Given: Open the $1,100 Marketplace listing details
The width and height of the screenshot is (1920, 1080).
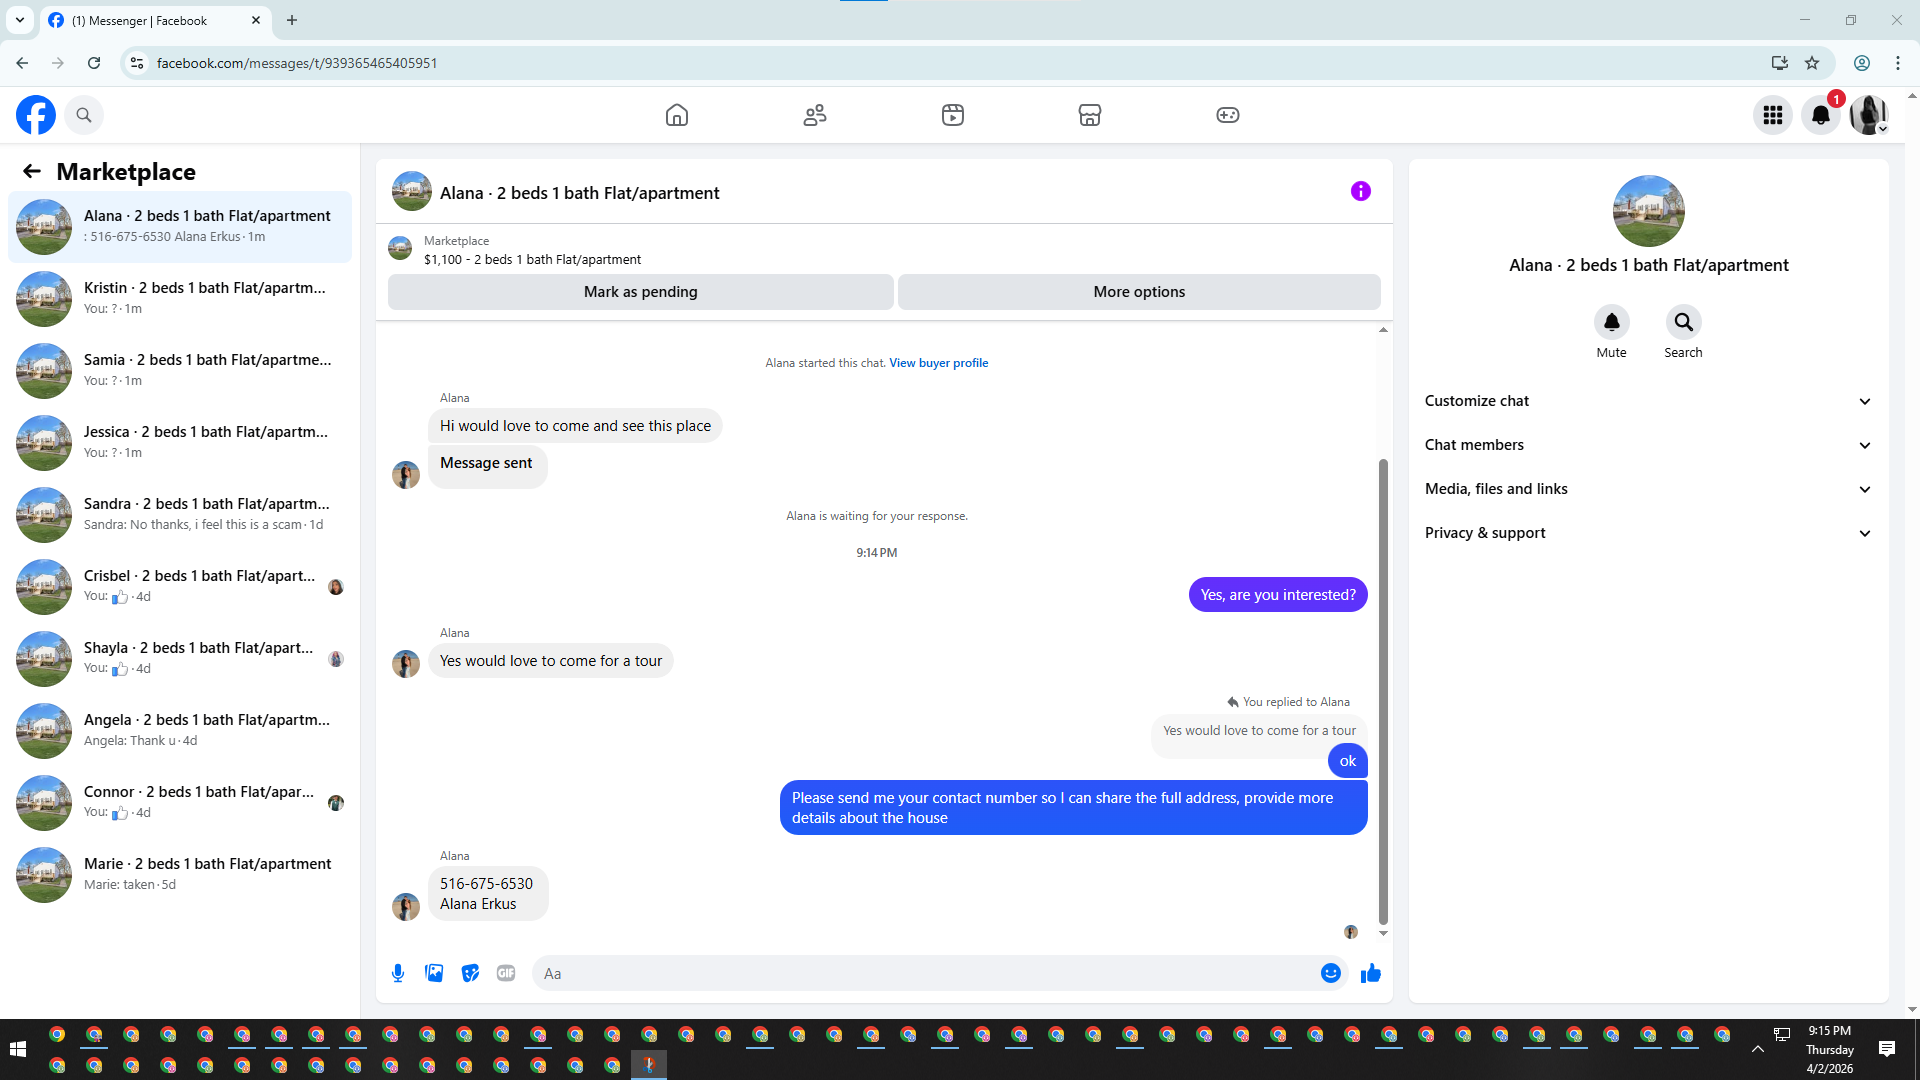Looking at the screenshot, I should (x=532, y=260).
